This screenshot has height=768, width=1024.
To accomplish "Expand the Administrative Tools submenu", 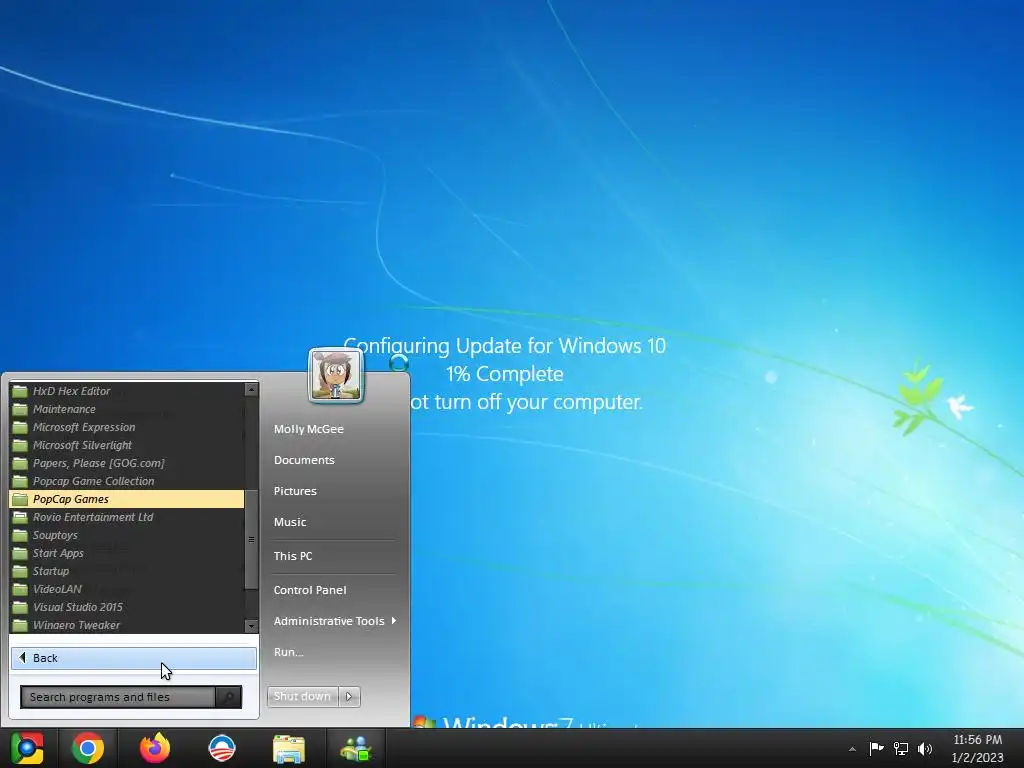I will pos(335,621).
